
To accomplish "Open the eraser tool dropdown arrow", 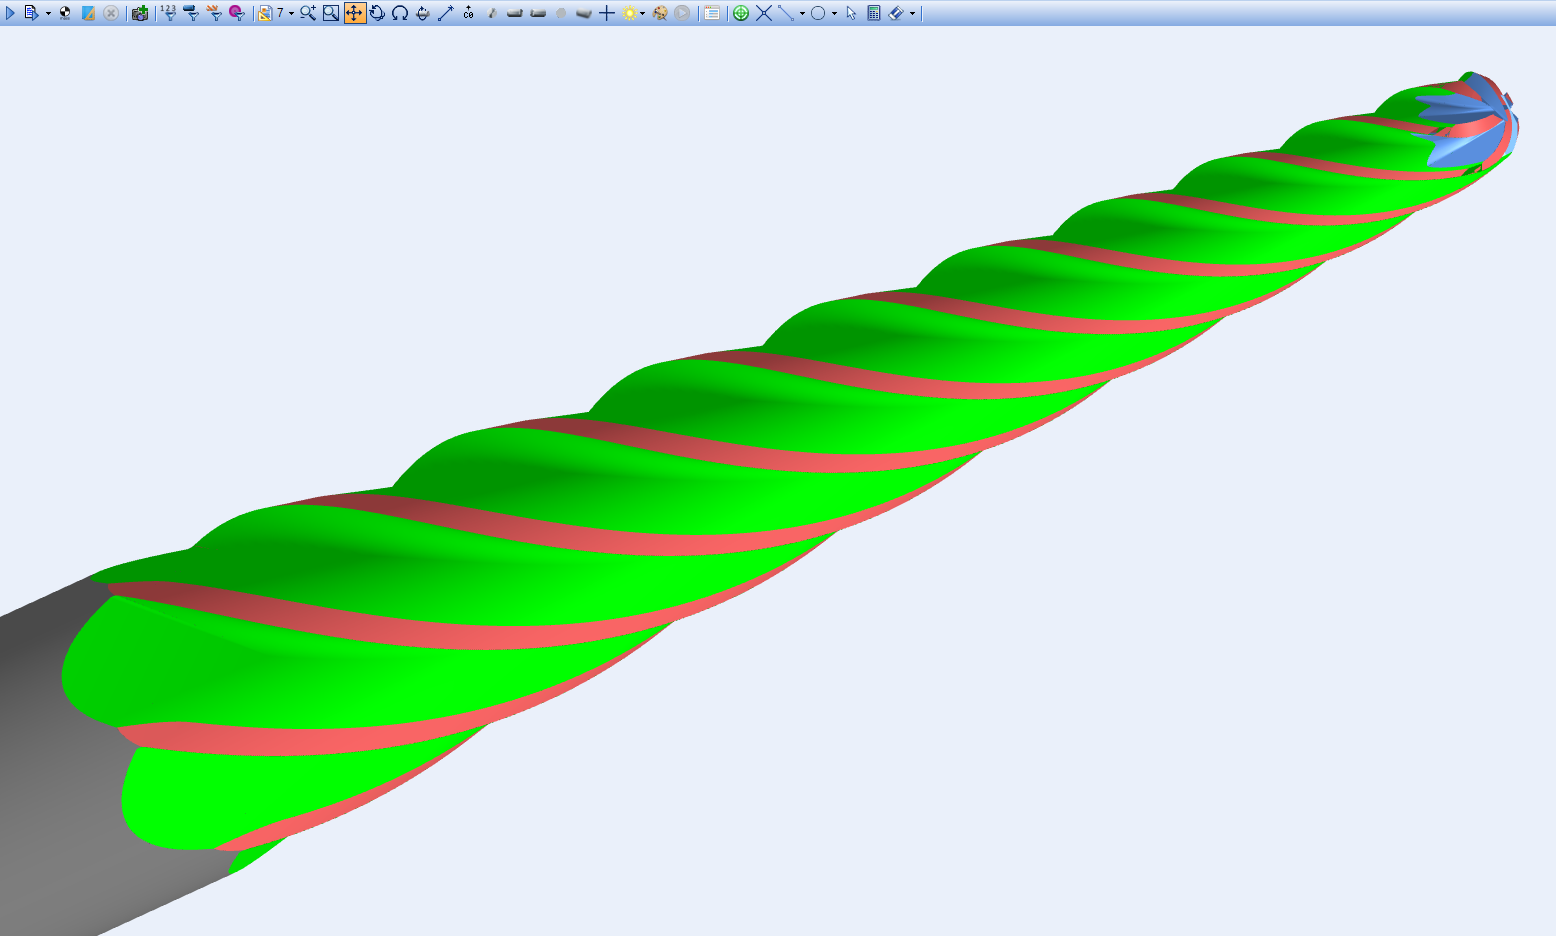I will pyautogui.click(x=912, y=14).
